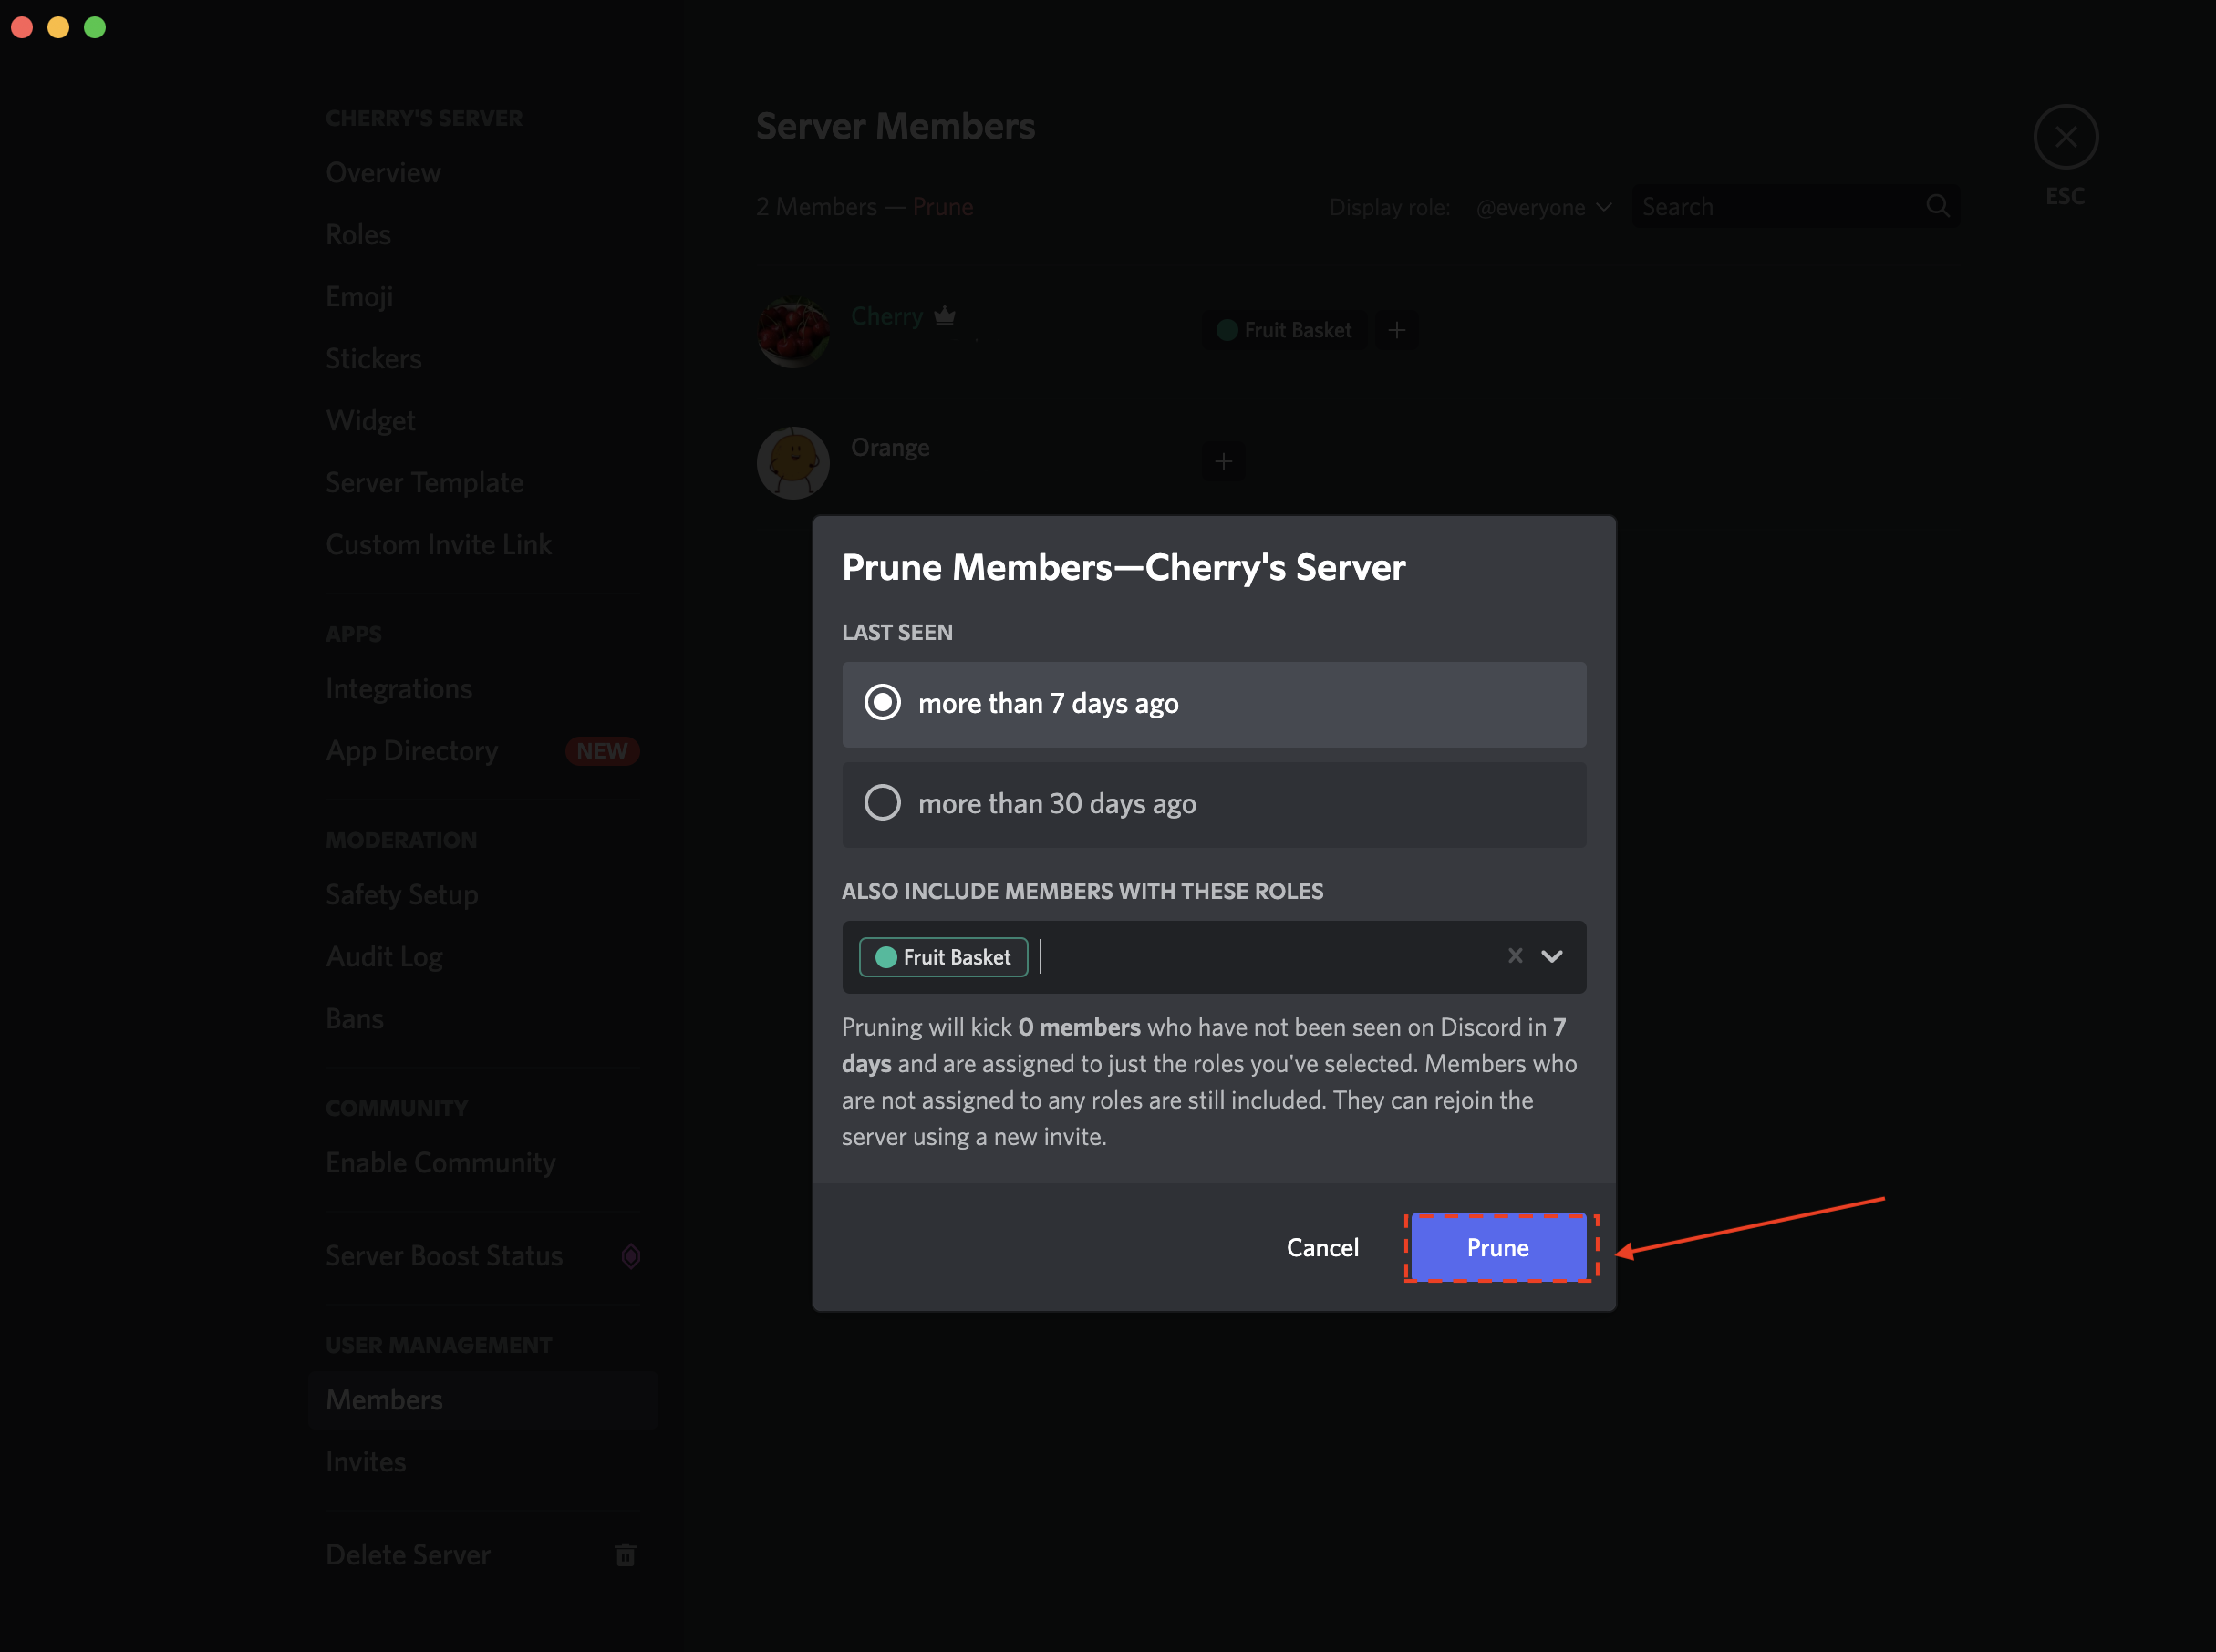Image resolution: width=2216 pixels, height=1652 pixels.
Task: Select 'more than 30 days ago' radio button
Action: click(x=884, y=801)
